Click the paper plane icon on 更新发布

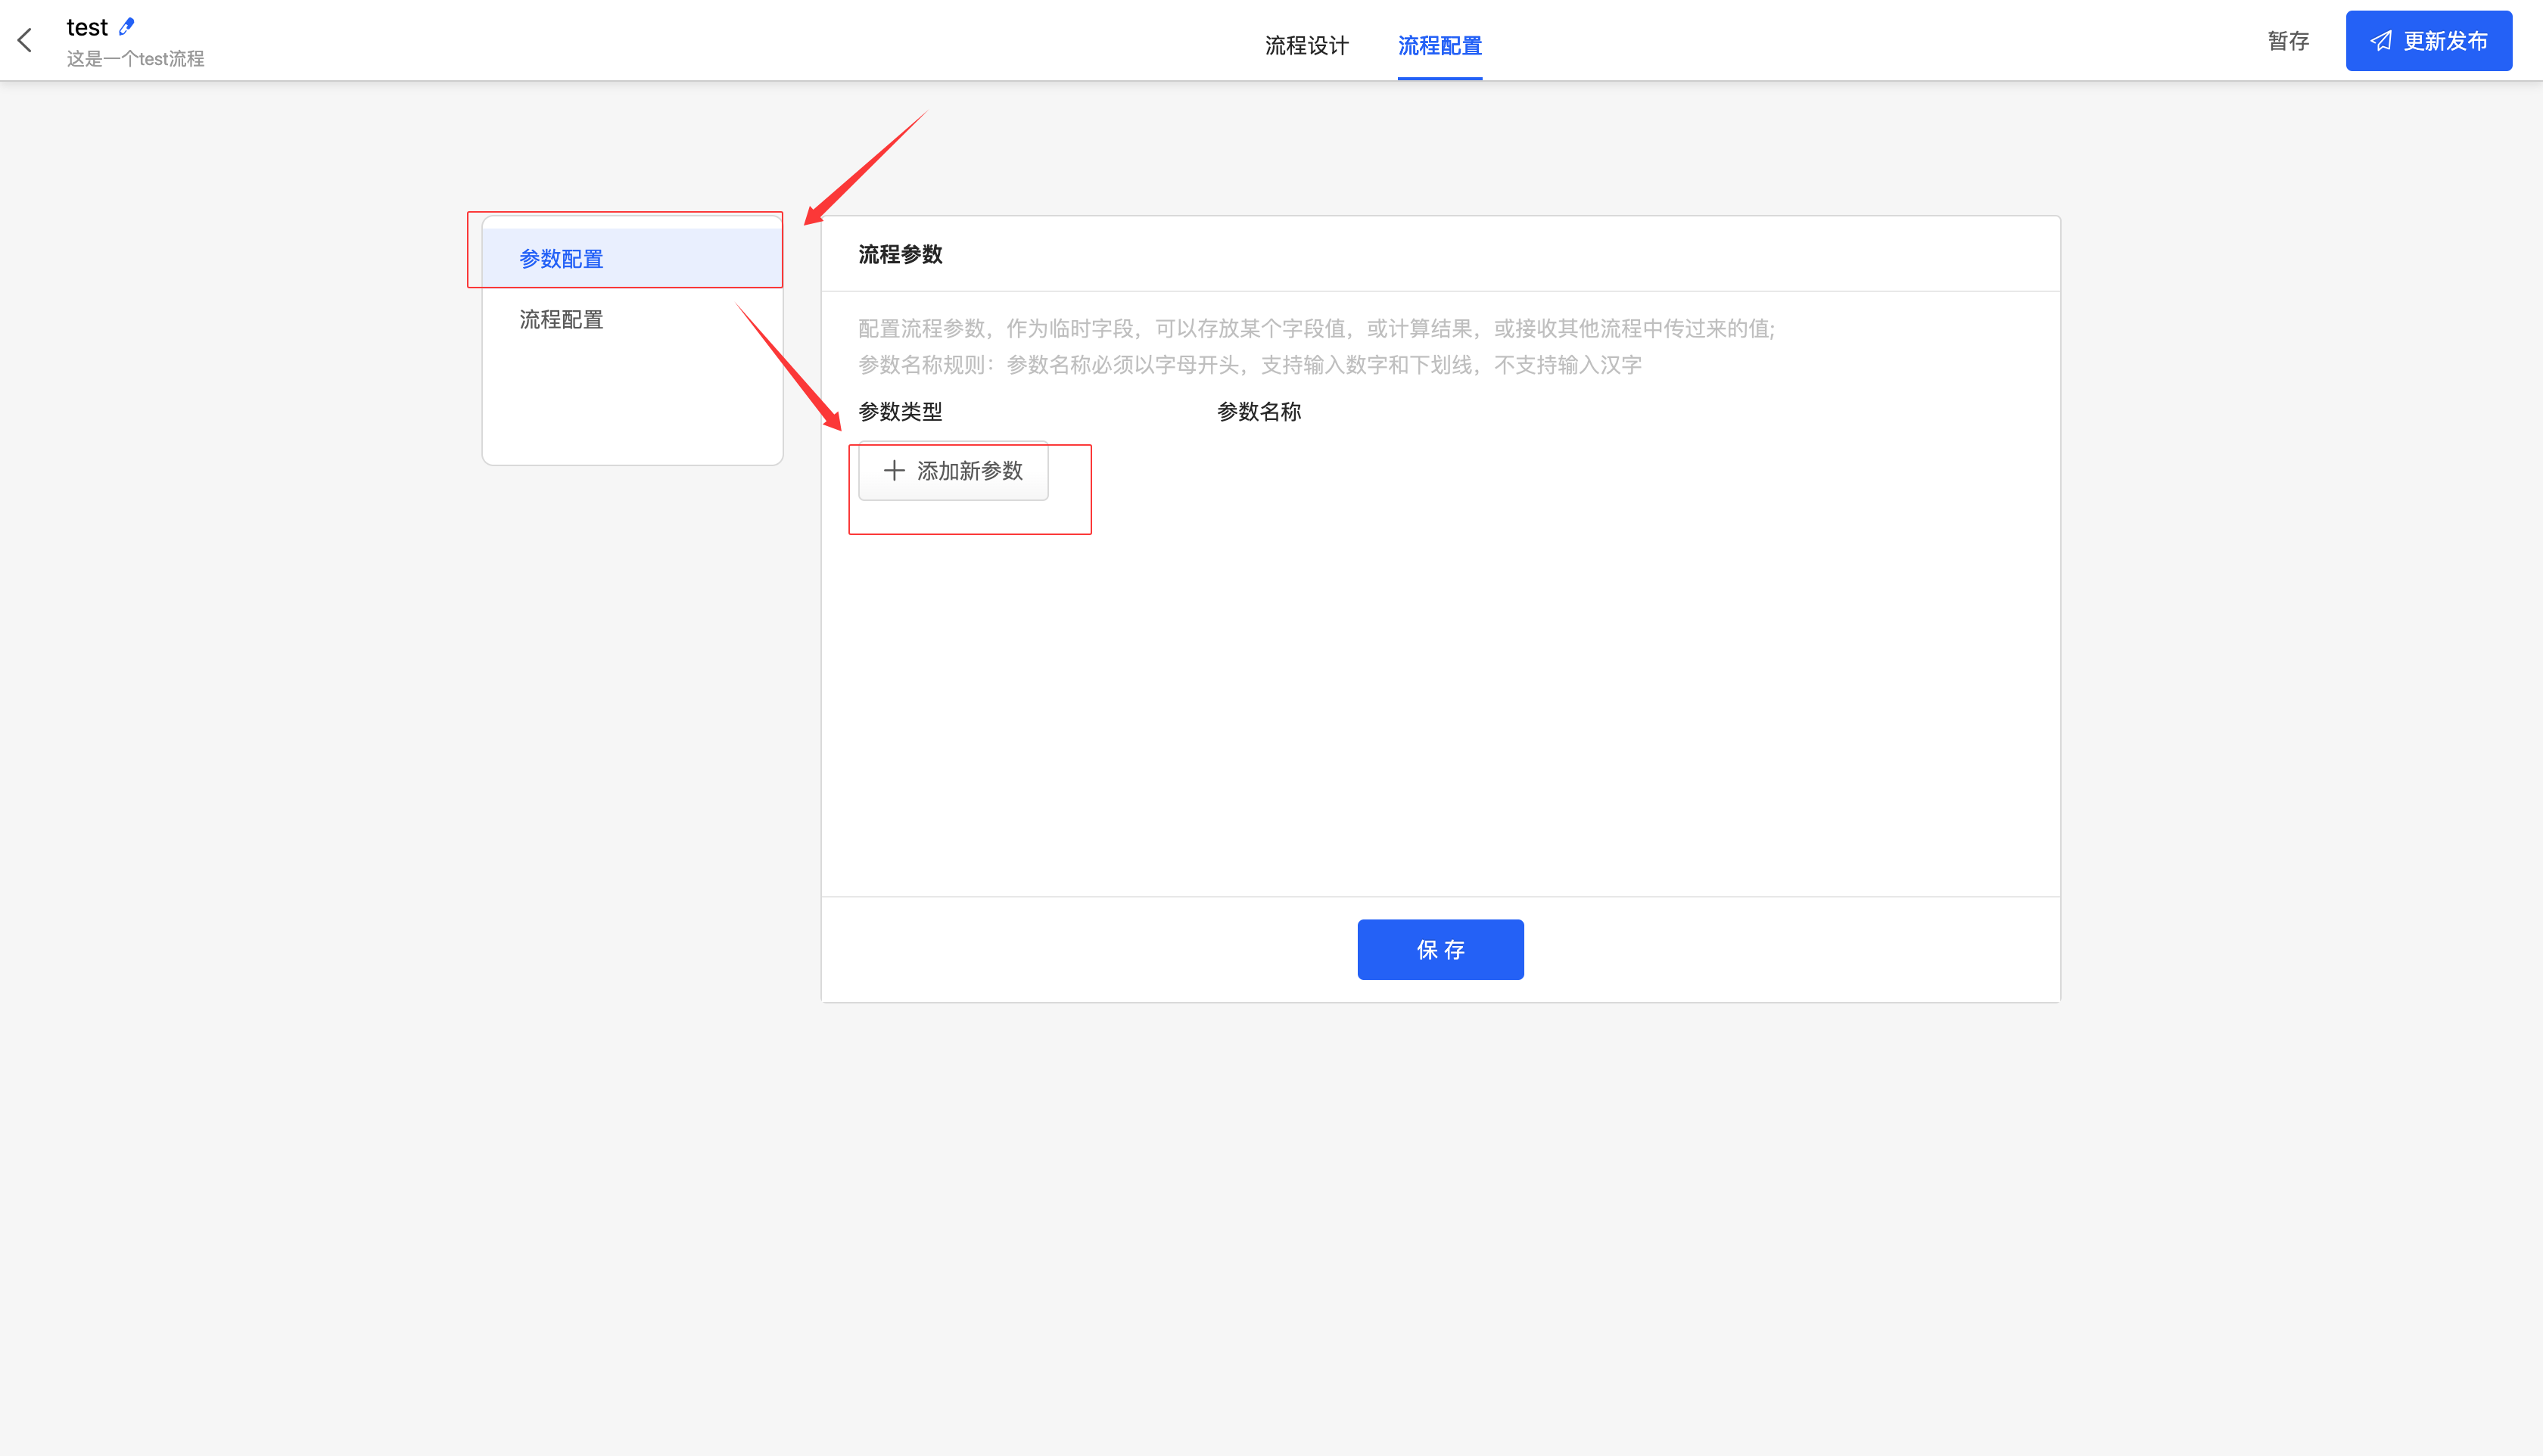(2381, 41)
